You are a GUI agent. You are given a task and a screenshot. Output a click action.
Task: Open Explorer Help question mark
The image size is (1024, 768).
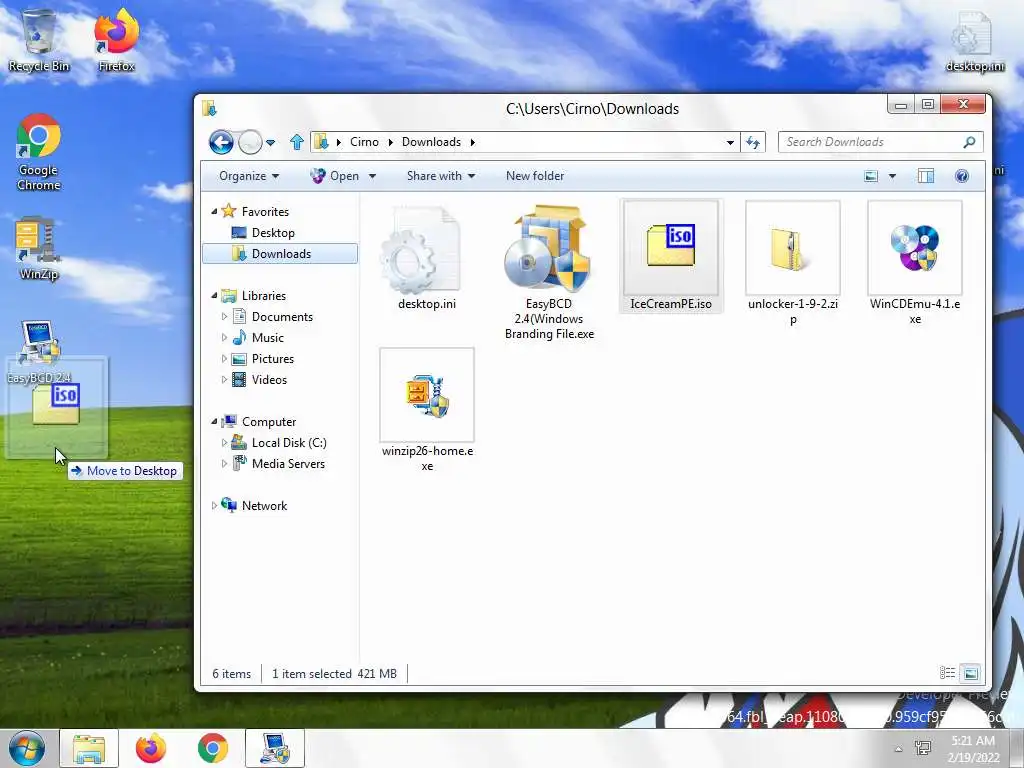pyautogui.click(x=961, y=176)
